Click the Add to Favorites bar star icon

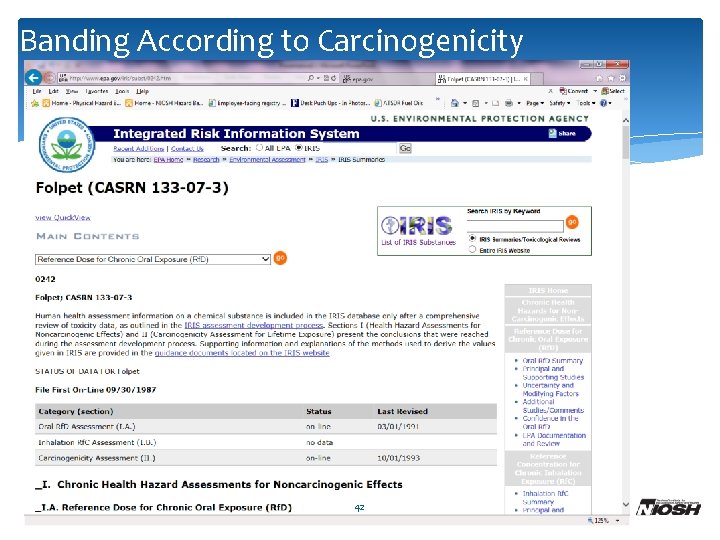pyautogui.click(x=35, y=103)
